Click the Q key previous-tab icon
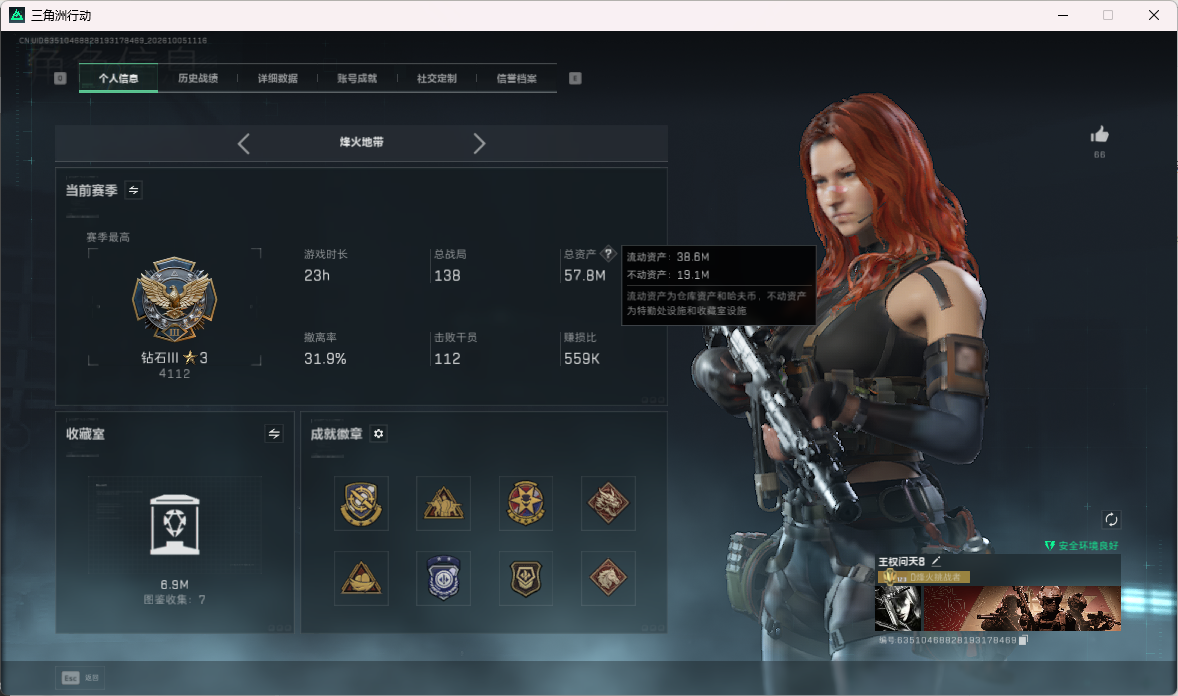Screen dimensions: 1178x696 [60, 78]
